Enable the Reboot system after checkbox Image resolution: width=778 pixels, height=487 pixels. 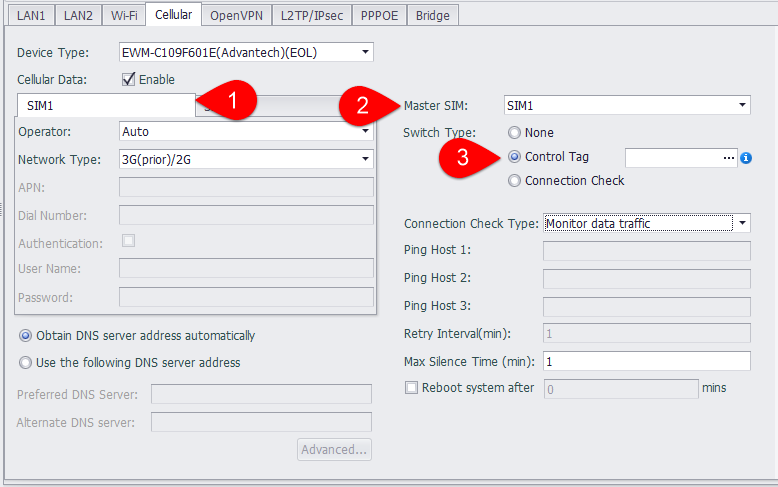click(x=411, y=388)
